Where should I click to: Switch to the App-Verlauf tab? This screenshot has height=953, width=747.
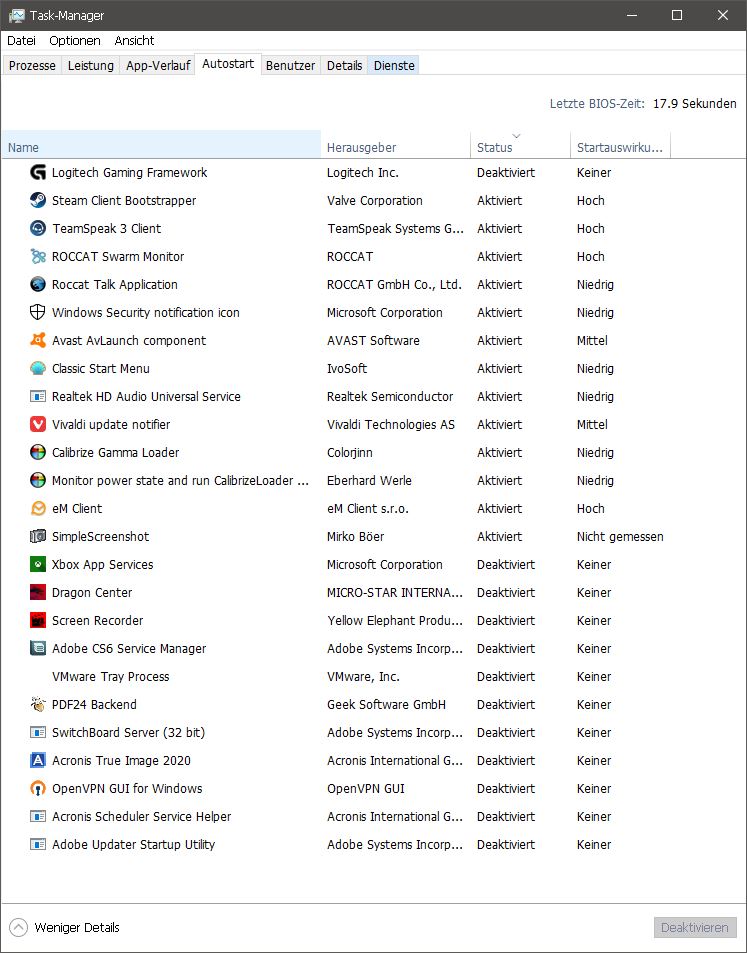point(158,66)
